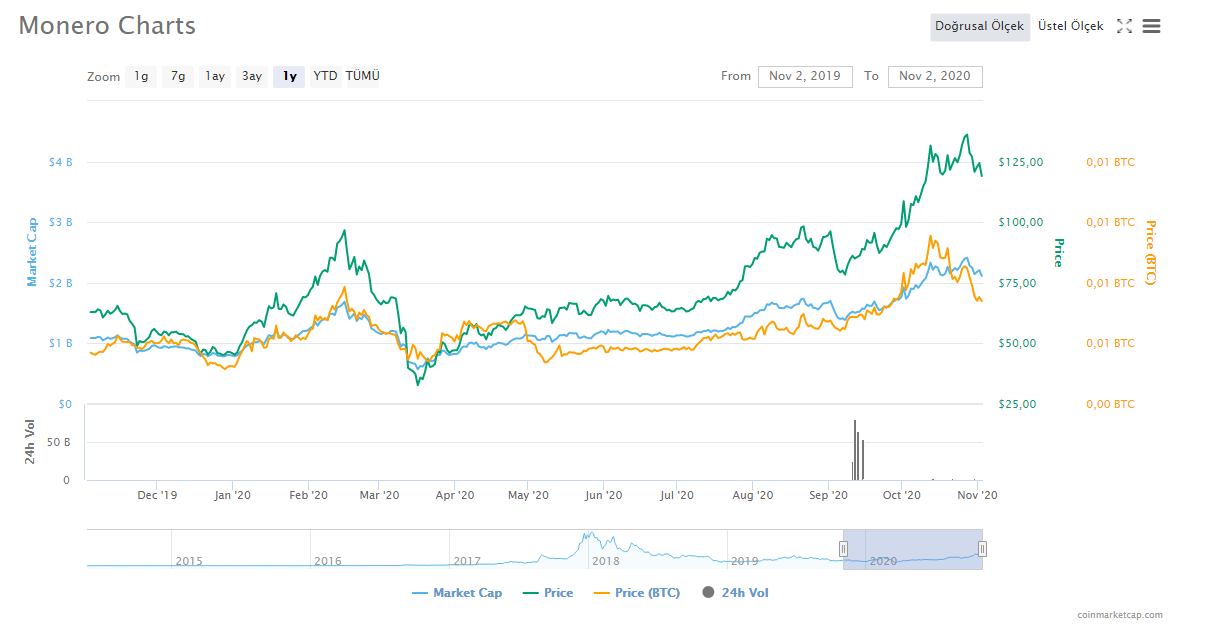Switch to Üstel Ölçek log scale
Image resolution: width=1215 pixels, height=639 pixels.
pos(1070,27)
